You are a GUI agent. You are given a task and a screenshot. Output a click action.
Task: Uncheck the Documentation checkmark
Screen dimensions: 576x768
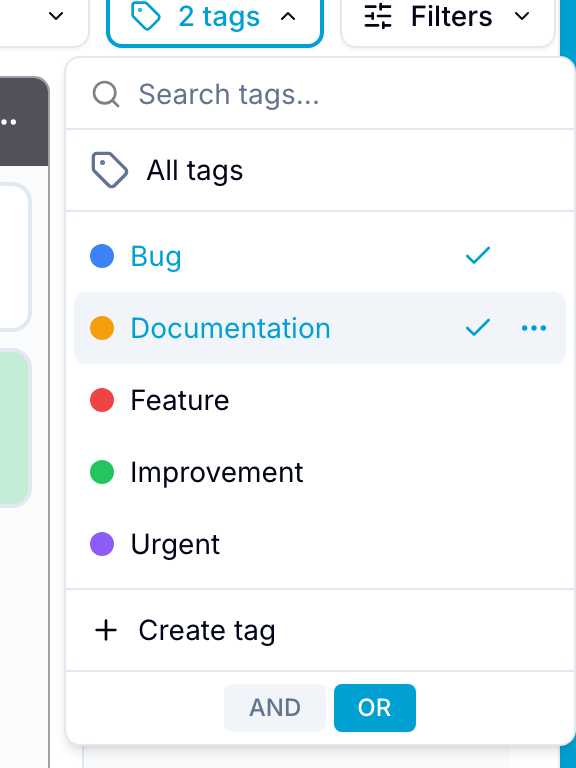pyautogui.click(x=478, y=328)
